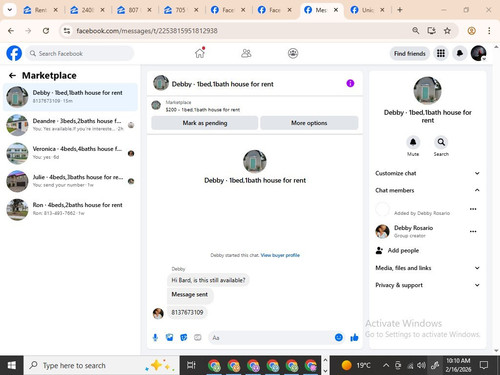Screen dimensions: 500x375
Task: Open Chrome zoom magnifier icon
Action: (415, 31)
